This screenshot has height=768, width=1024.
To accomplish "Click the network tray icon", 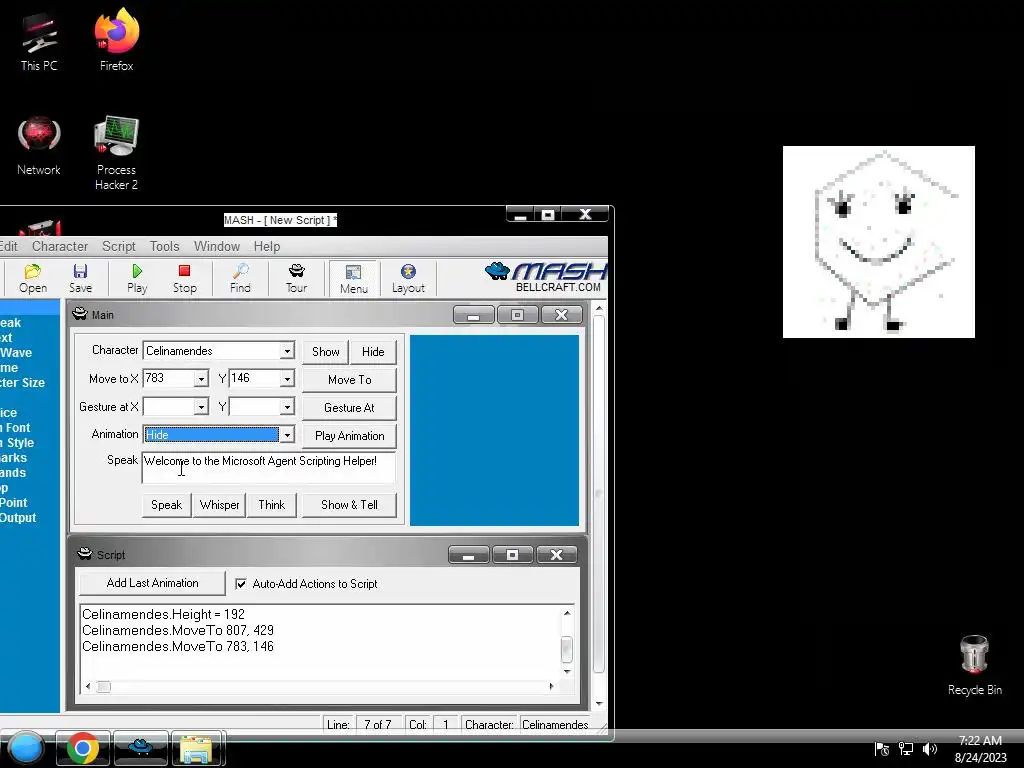I will 906,749.
